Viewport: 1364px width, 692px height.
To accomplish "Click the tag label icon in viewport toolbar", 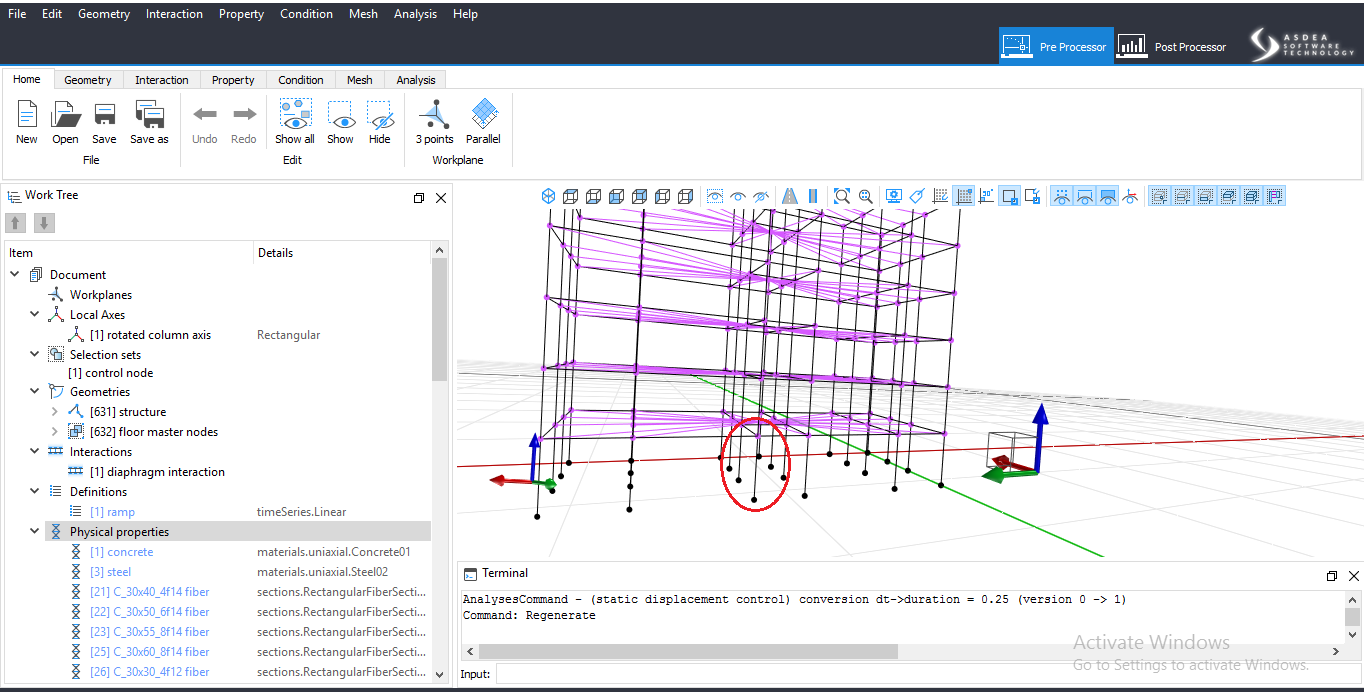I will [917, 196].
